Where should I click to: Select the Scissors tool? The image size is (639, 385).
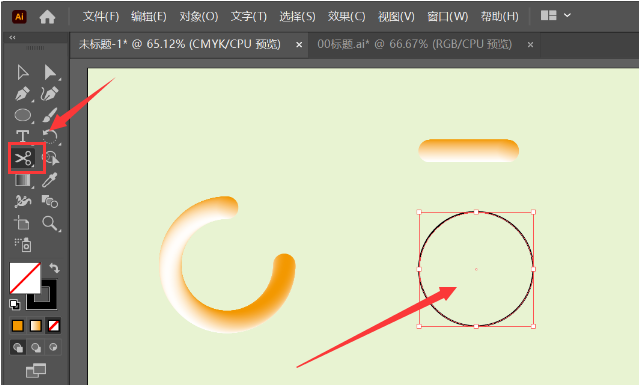pyautogui.click(x=23, y=158)
